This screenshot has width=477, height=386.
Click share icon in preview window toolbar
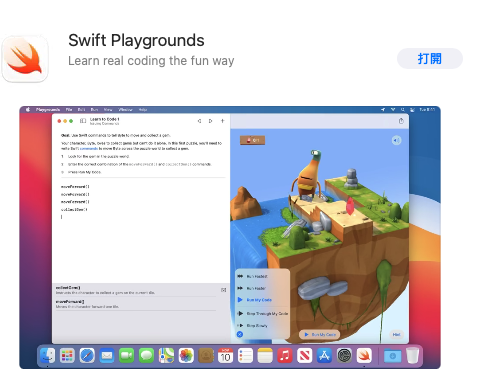[x=401, y=121]
